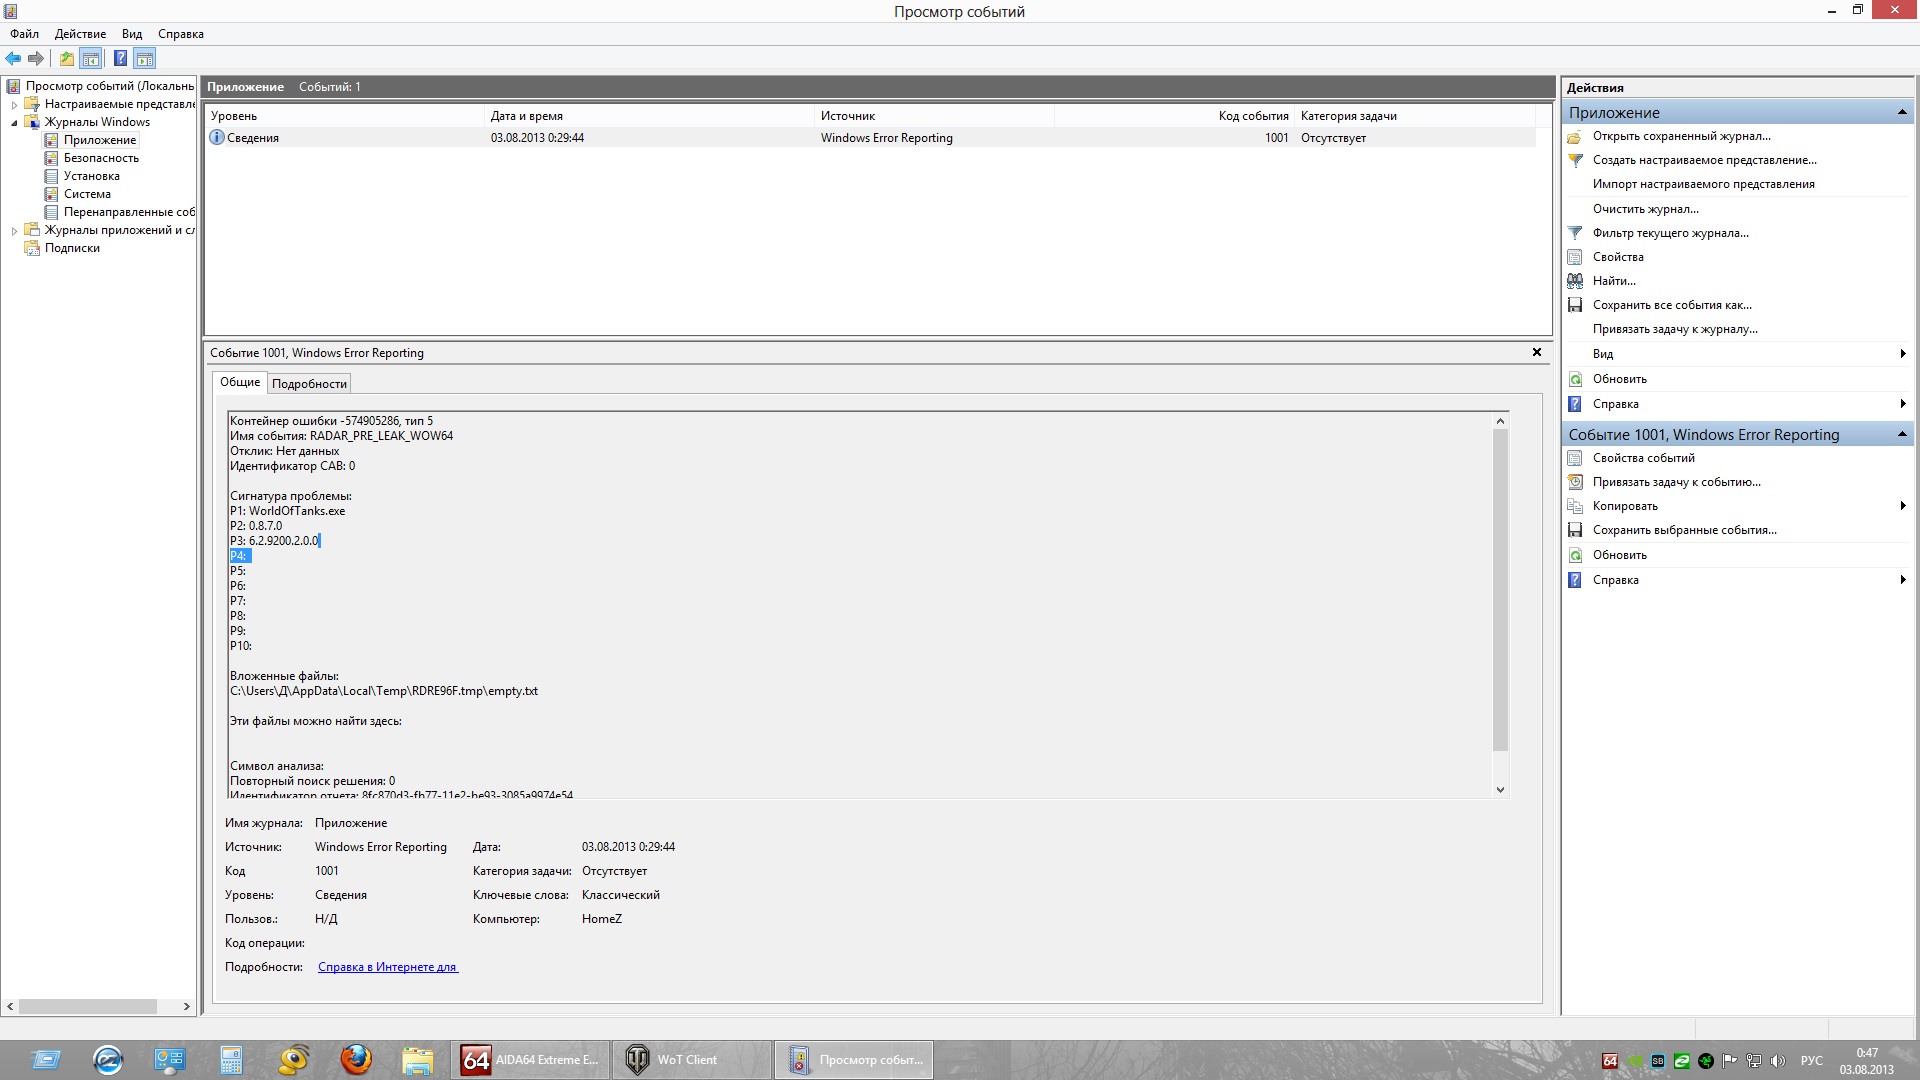Click the Create custom view icon
The height and width of the screenshot is (1080, 1920).
[x=1575, y=160]
